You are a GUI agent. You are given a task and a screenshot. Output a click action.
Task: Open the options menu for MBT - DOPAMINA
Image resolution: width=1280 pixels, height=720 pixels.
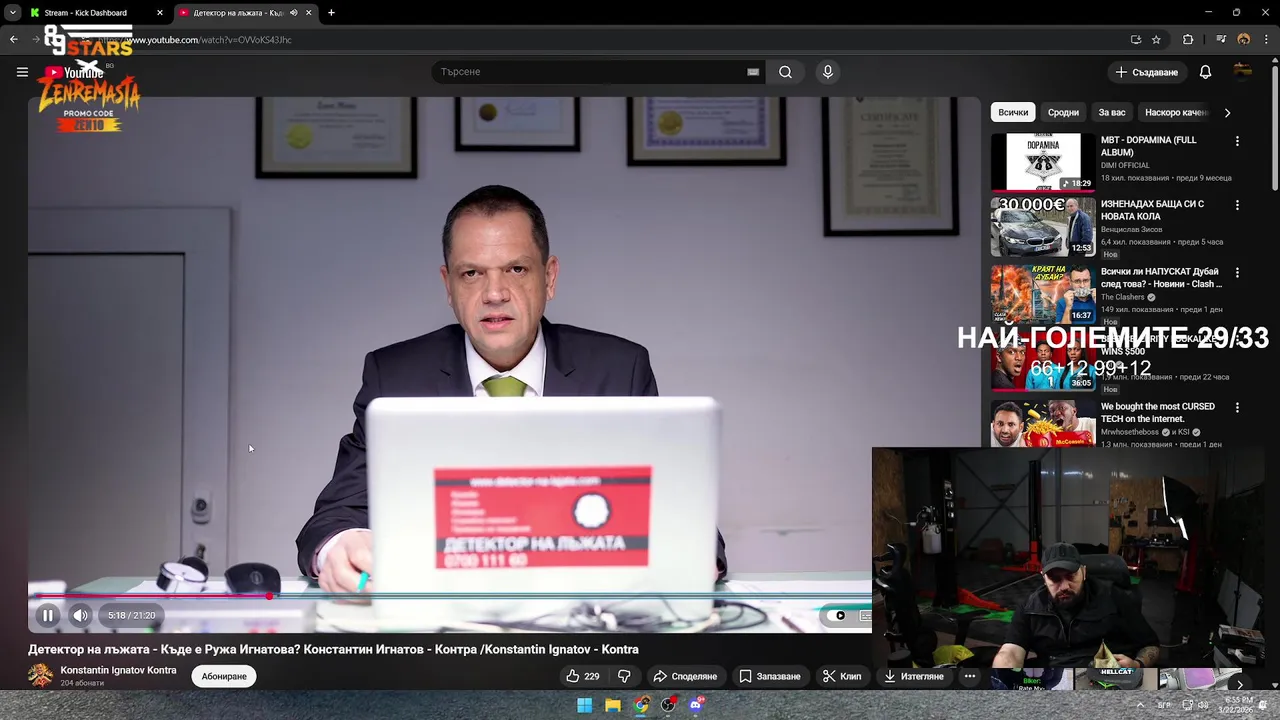pos(1237,141)
